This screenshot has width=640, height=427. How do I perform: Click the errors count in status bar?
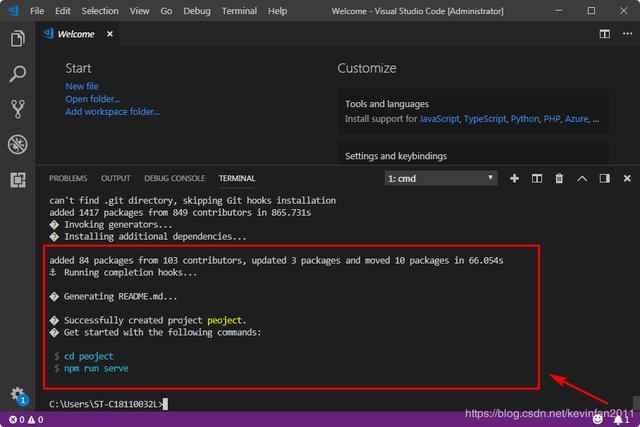pos(17,420)
